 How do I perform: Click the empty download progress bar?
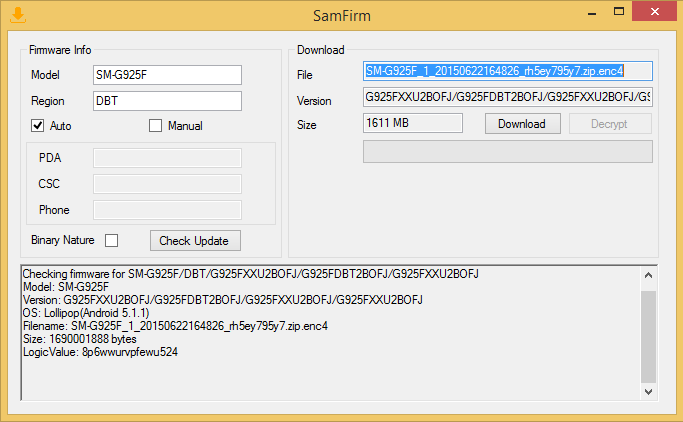pos(508,152)
